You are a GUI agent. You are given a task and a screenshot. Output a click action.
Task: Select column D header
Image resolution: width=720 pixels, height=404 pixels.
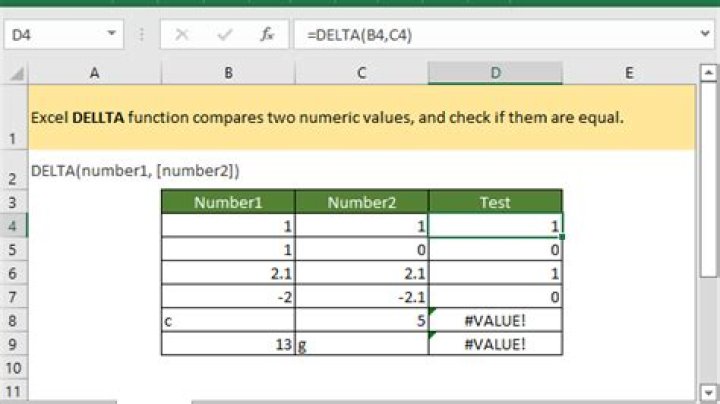(x=495, y=73)
